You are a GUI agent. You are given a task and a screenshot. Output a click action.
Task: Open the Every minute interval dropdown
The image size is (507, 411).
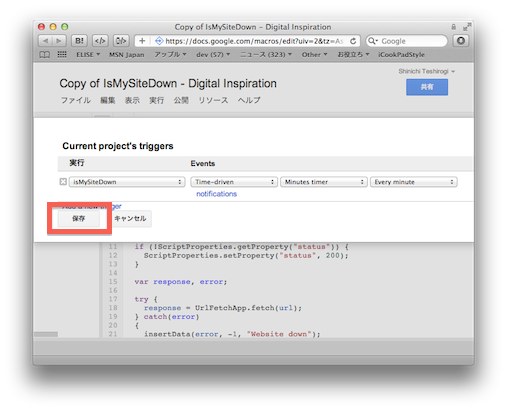[414, 182]
